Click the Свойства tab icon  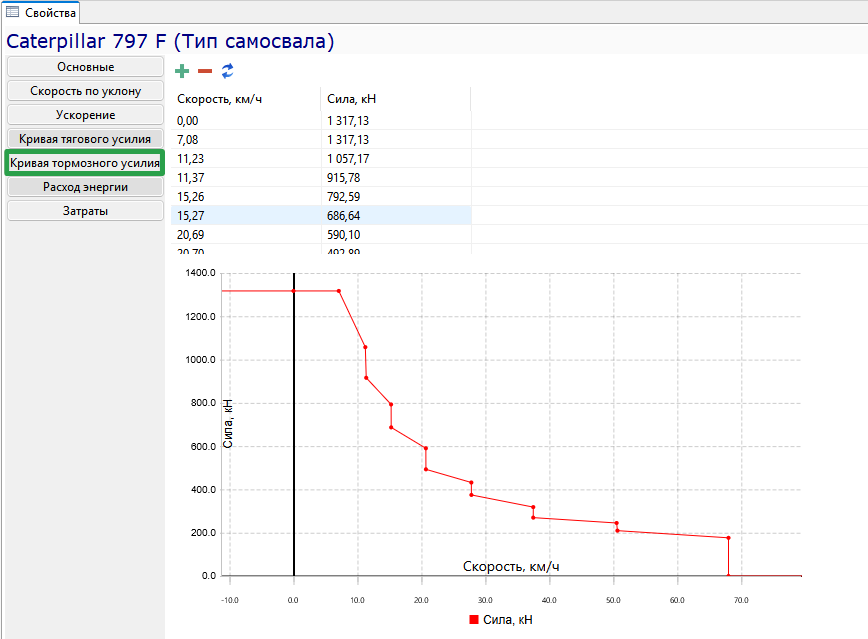tap(12, 12)
